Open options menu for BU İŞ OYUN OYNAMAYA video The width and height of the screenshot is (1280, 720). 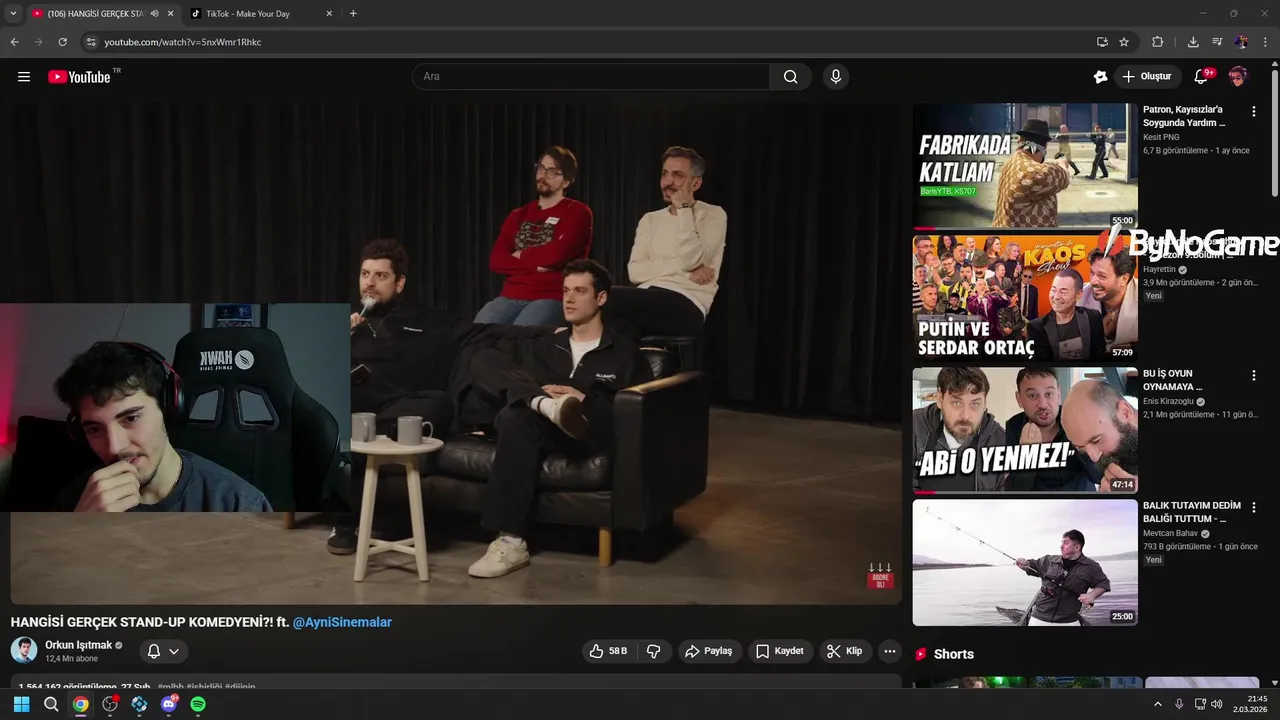click(1254, 376)
